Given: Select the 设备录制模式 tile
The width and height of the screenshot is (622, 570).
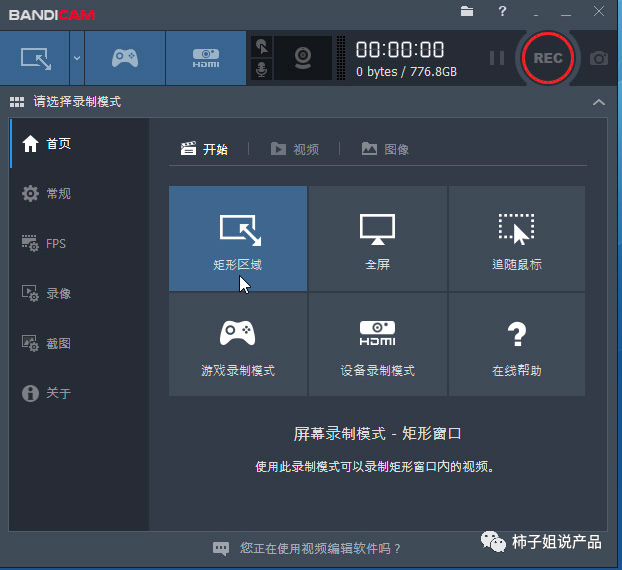Looking at the screenshot, I should point(378,344).
